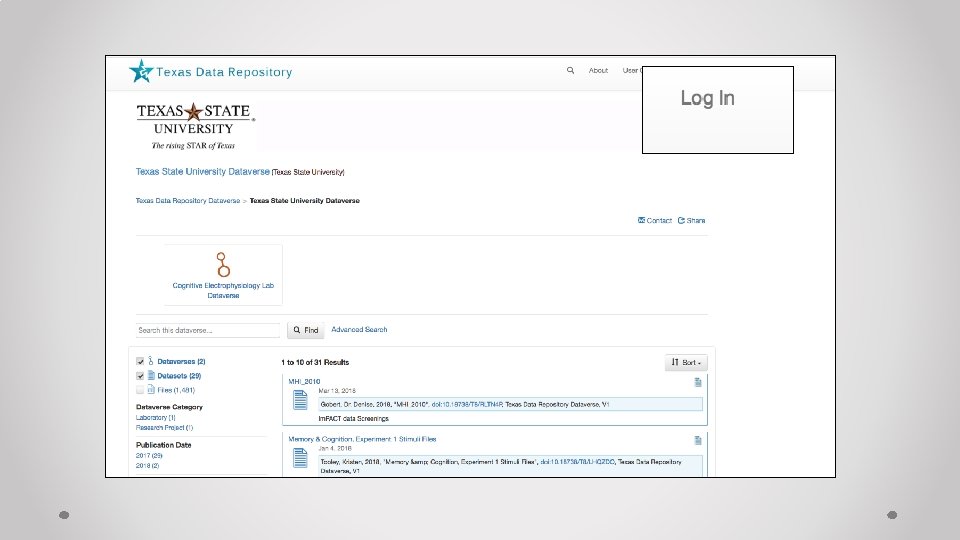Screen dimensions: 960x540
Task: Click the Texas Data Repository star logo
Action: [x=141, y=71]
